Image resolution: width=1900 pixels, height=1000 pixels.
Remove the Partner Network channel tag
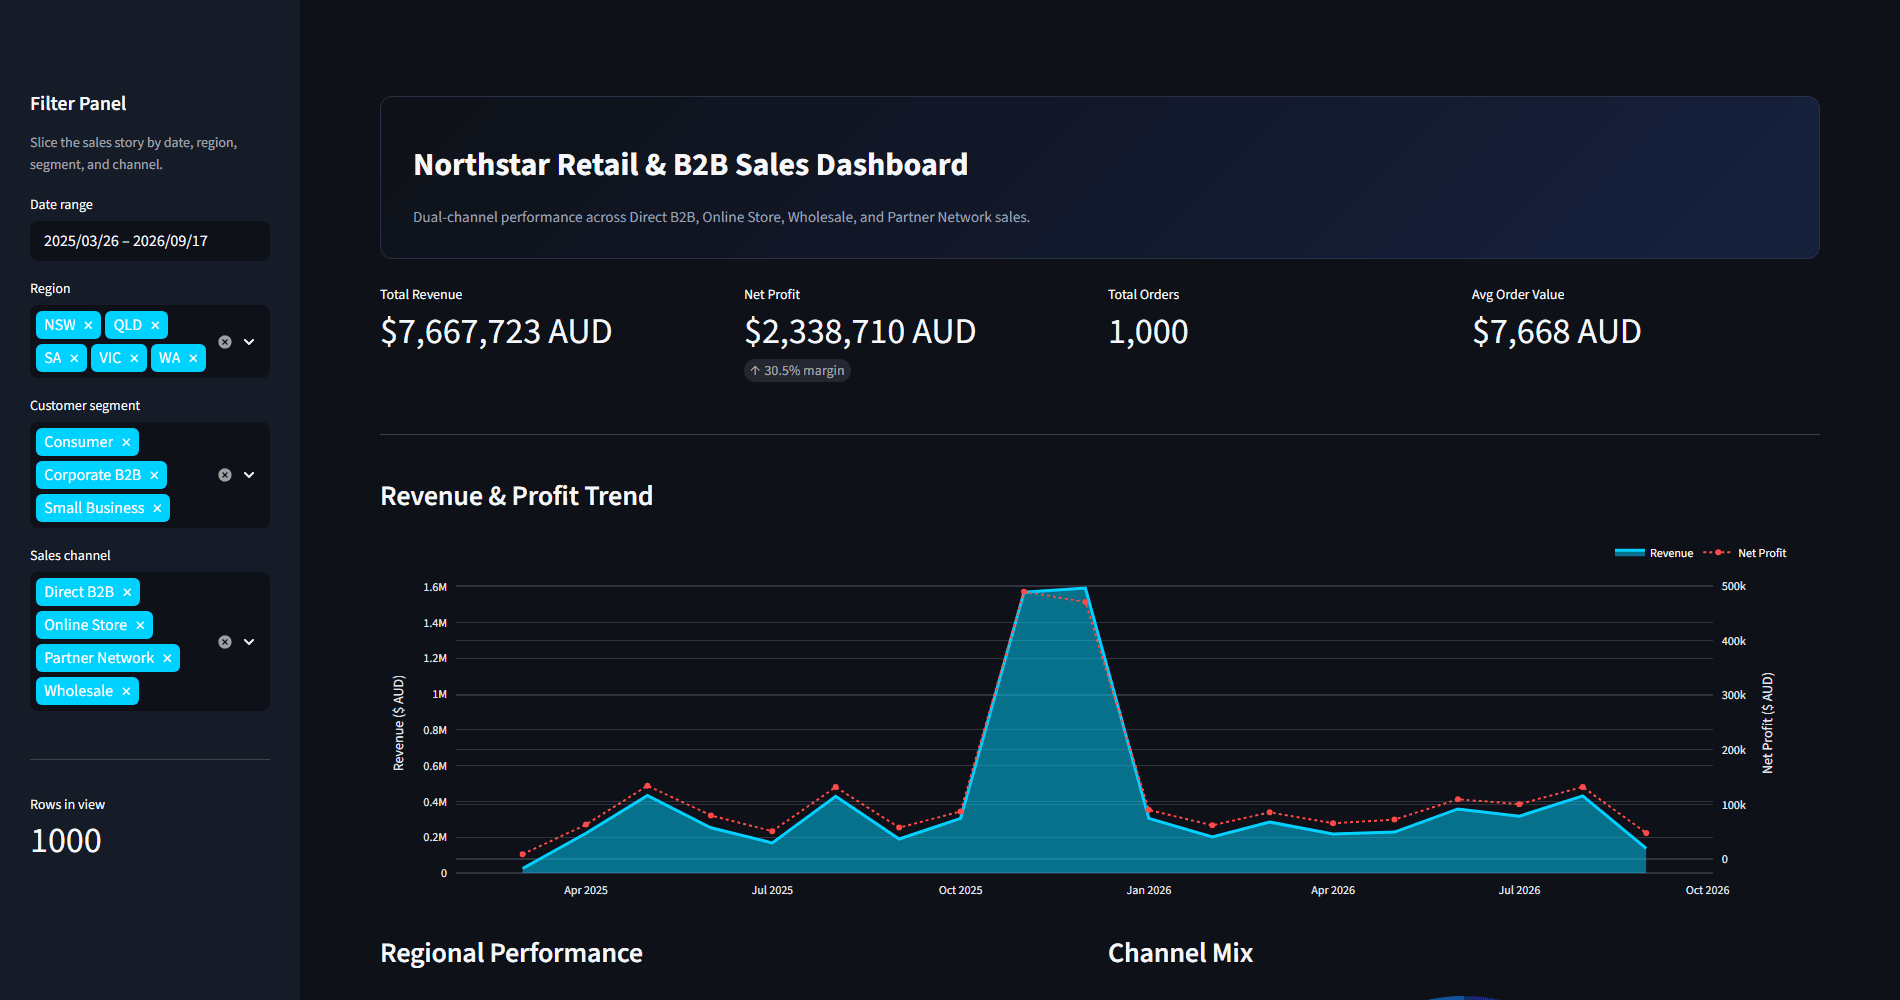(x=167, y=658)
